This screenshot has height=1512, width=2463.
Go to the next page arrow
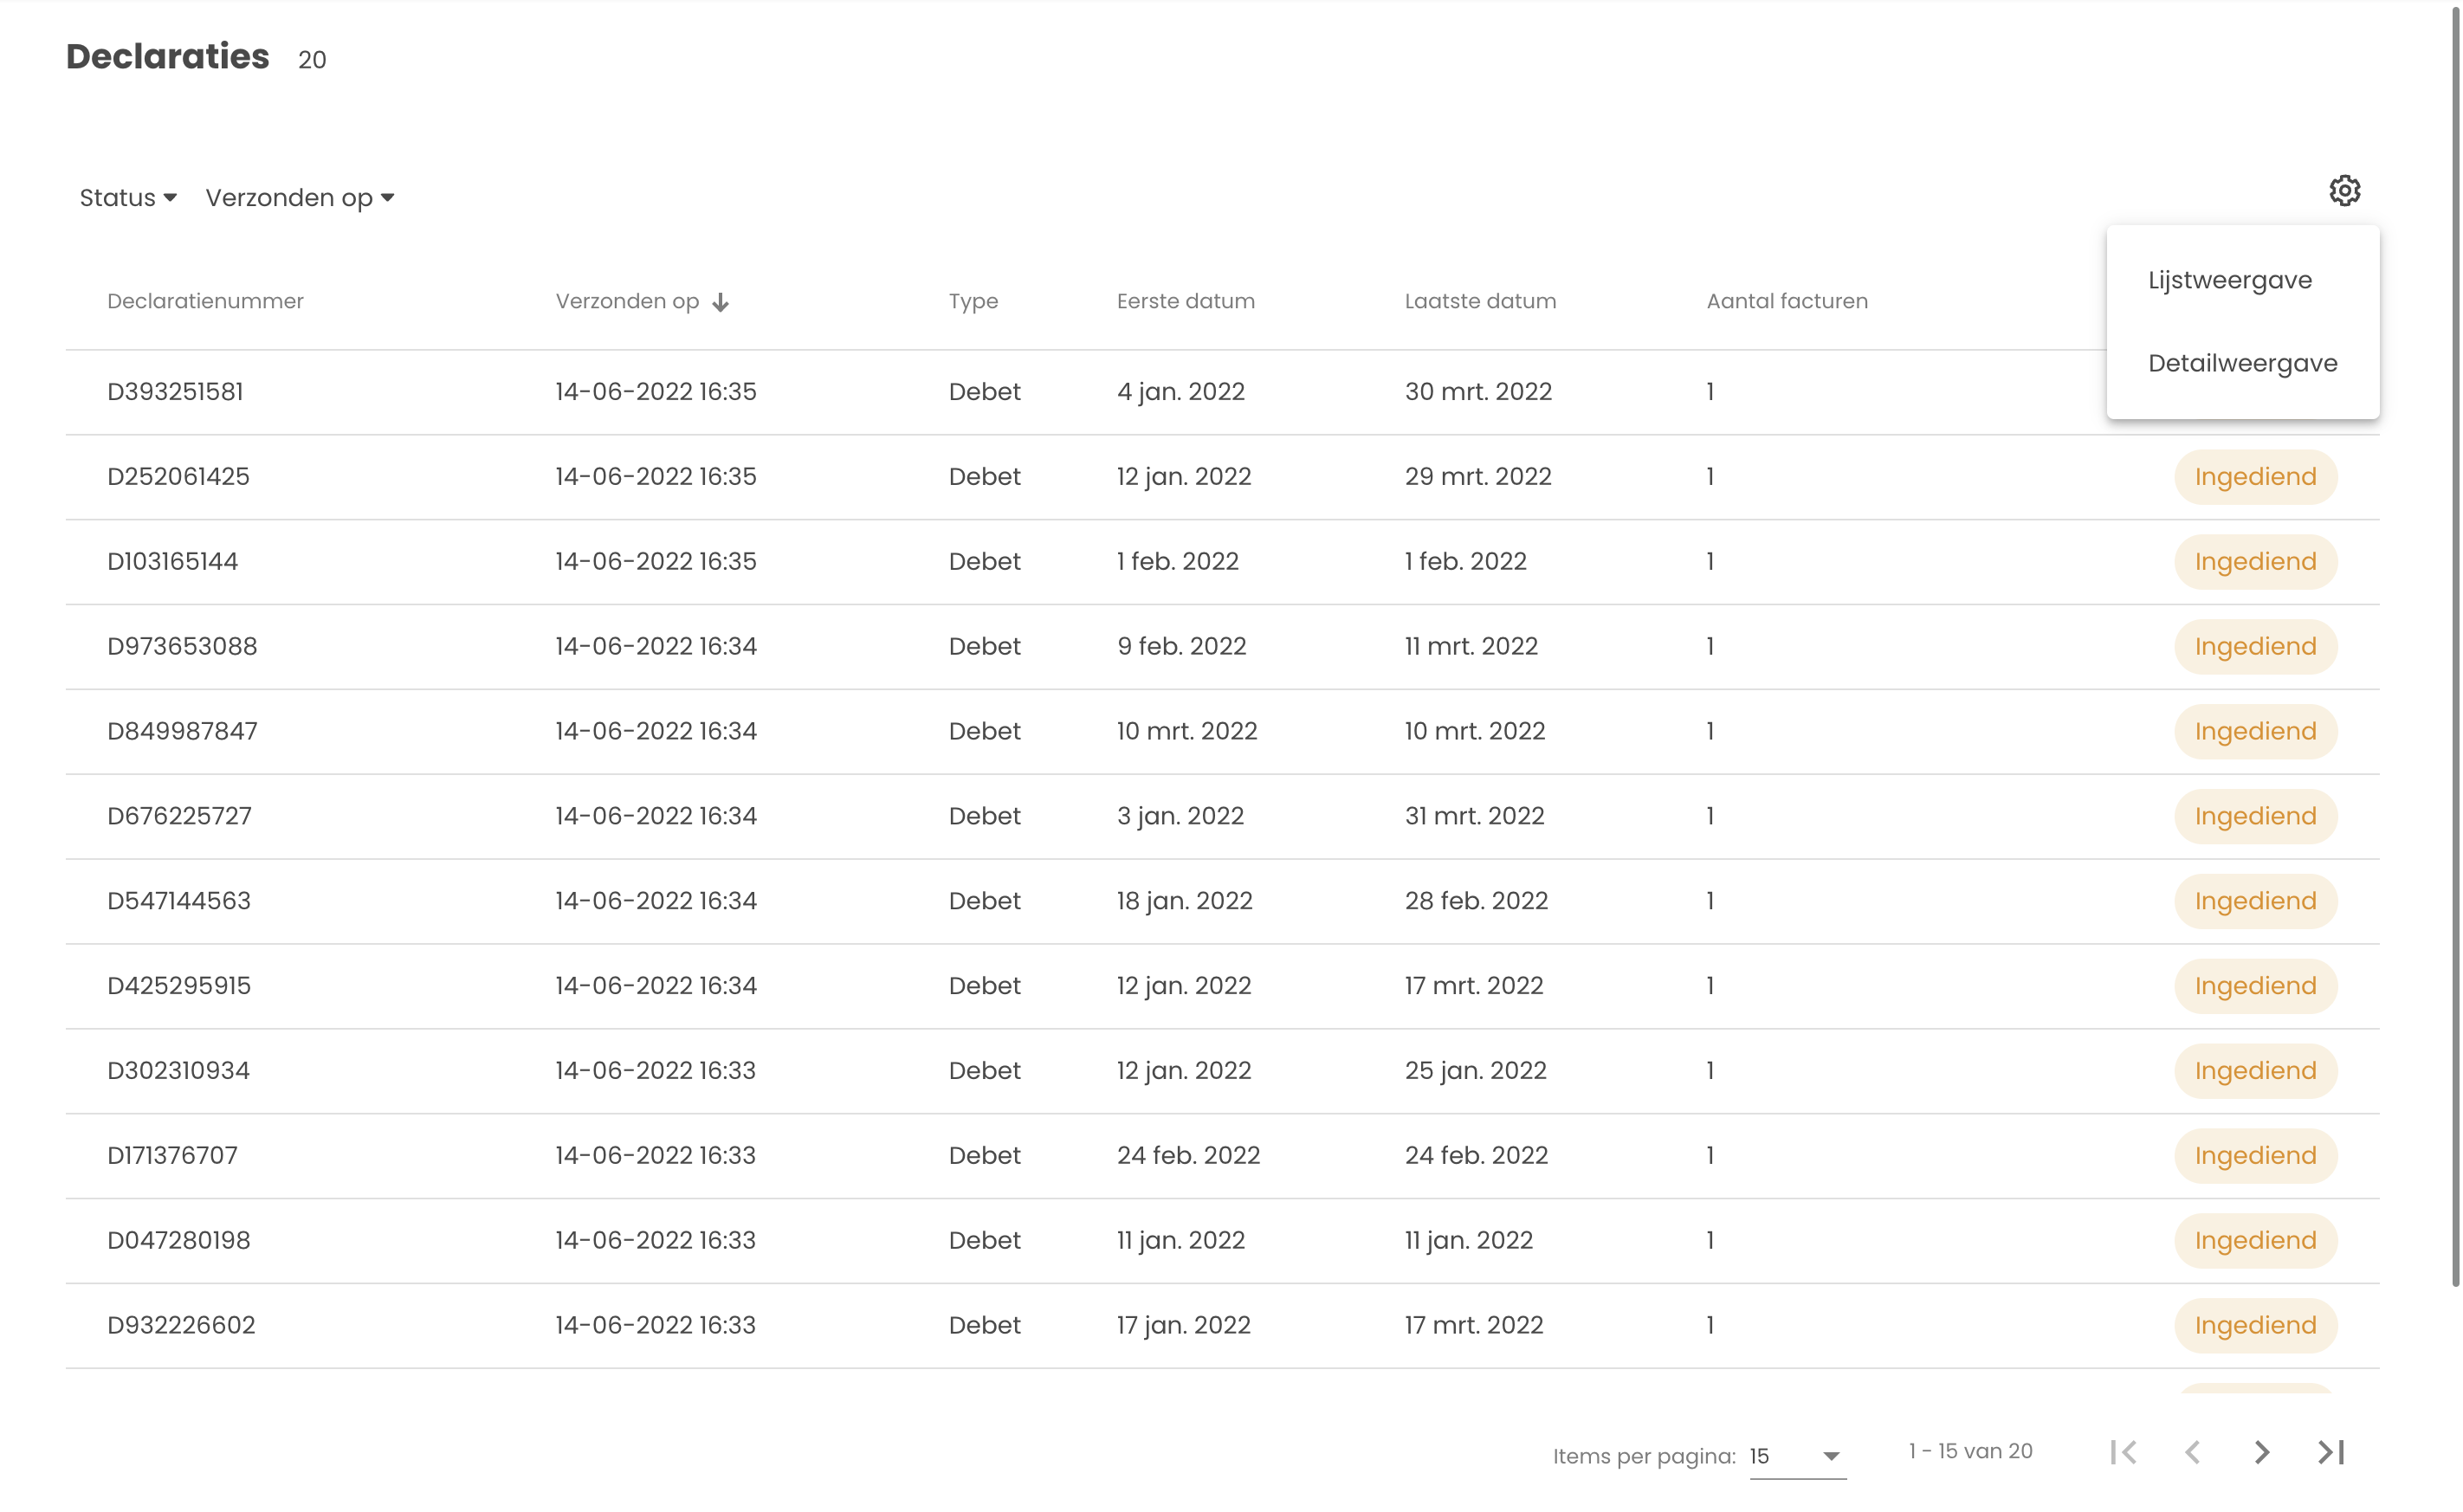coord(2262,1452)
